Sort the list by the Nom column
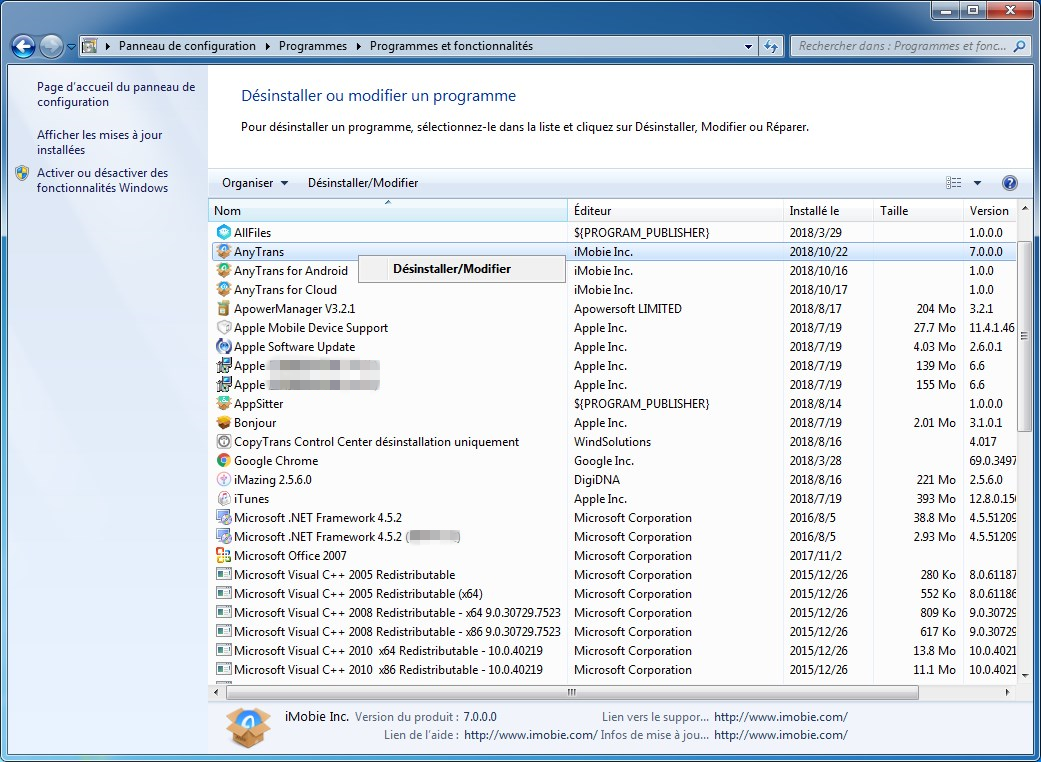The height and width of the screenshot is (762, 1041). [388, 210]
